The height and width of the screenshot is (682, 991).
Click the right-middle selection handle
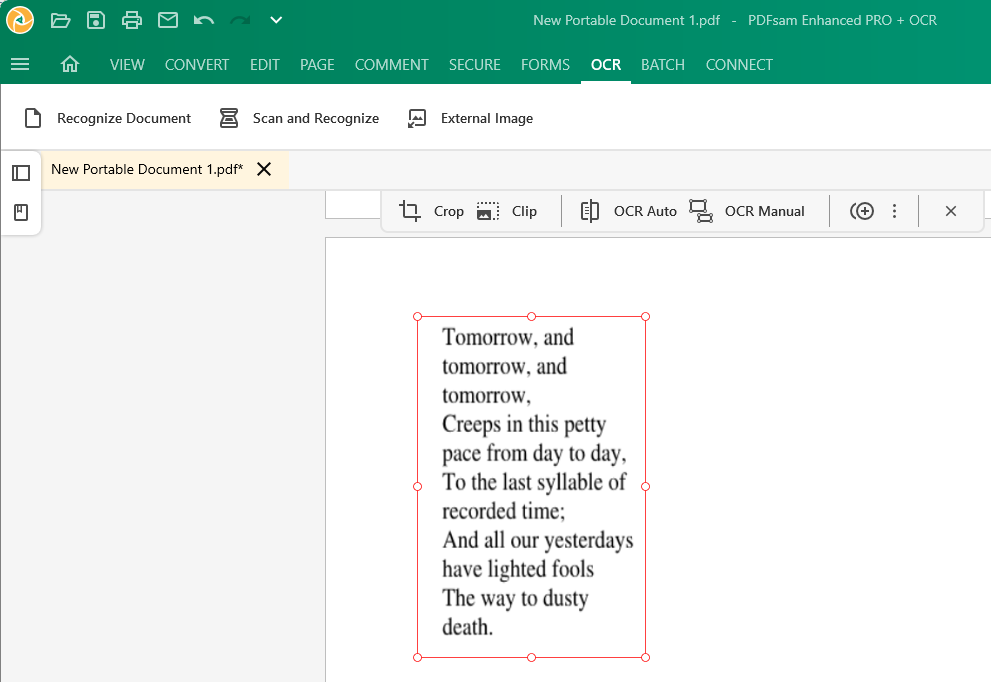tap(645, 487)
